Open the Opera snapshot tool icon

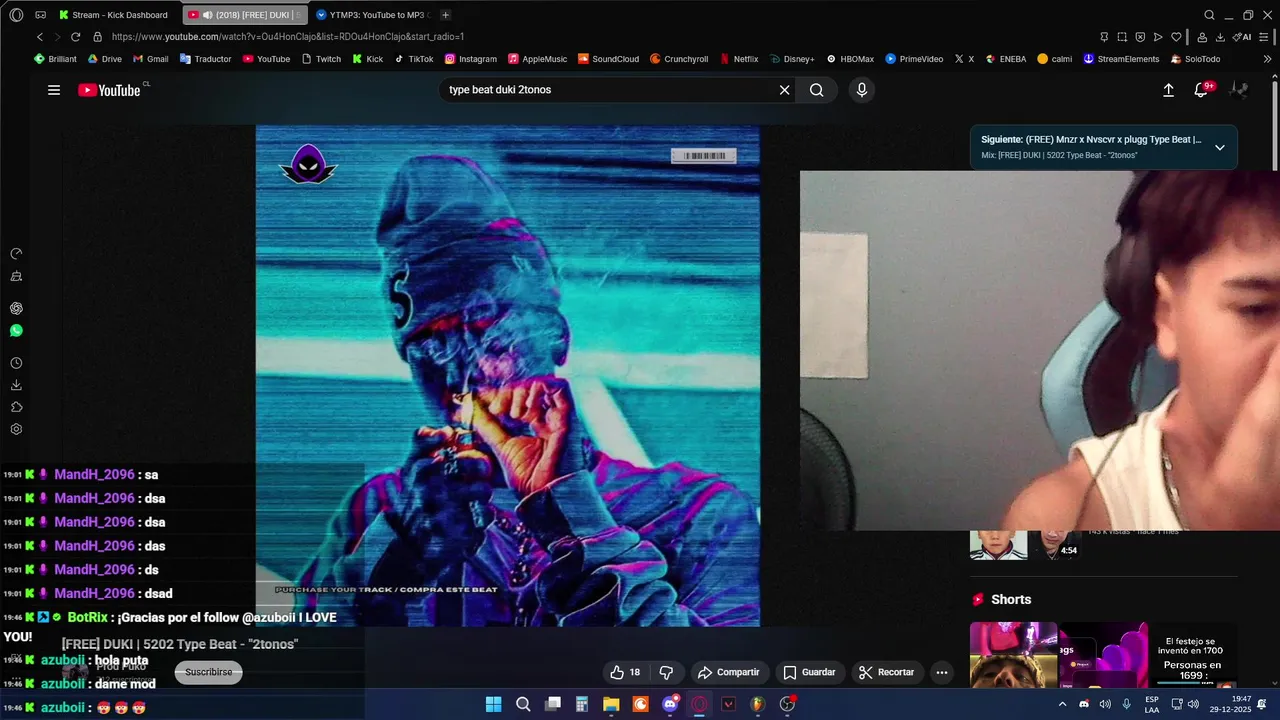coord(1121,37)
